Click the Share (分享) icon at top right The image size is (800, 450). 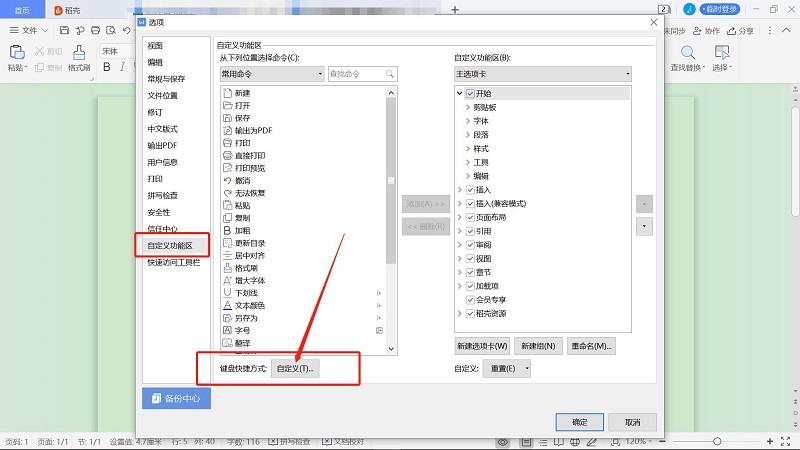pos(731,31)
